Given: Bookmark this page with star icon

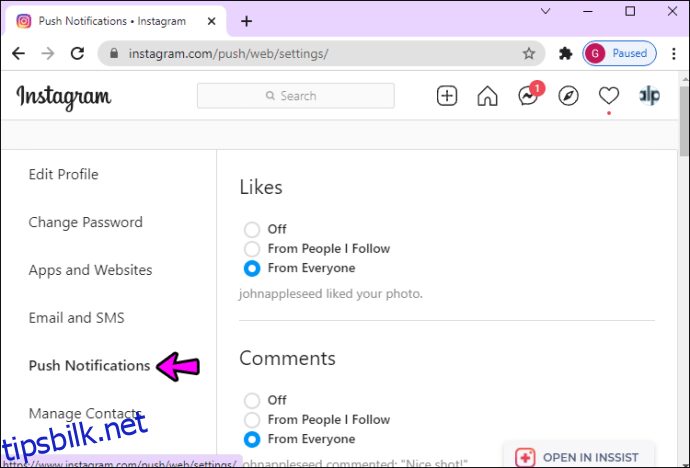Looking at the screenshot, I should click(529, 54).
